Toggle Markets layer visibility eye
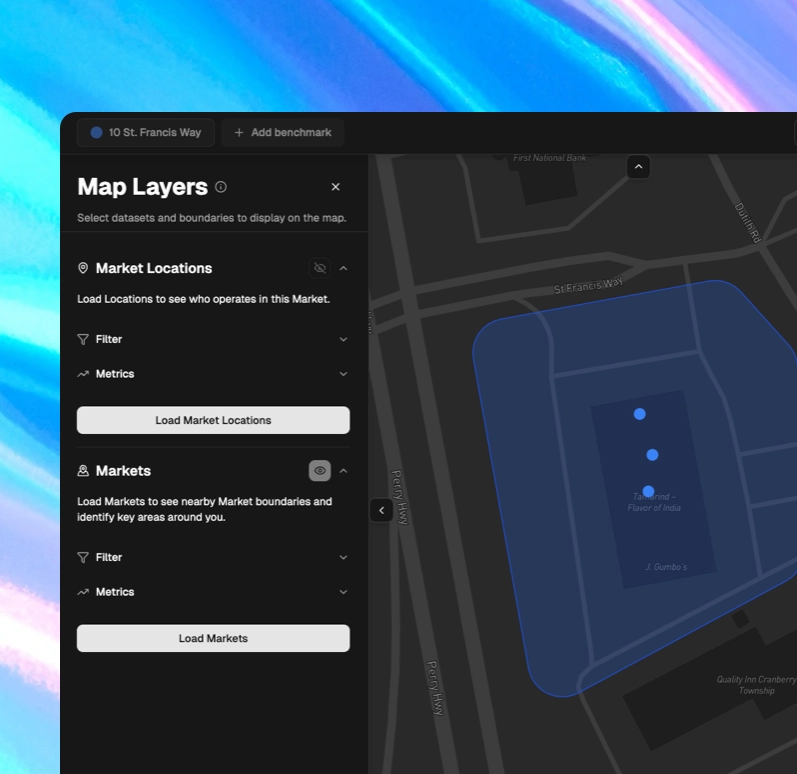 [x=320, y=471]
